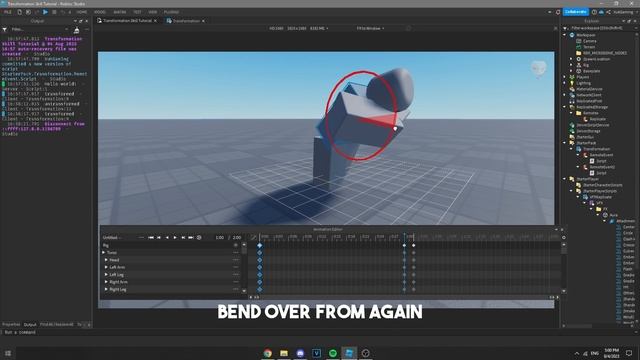
Task: Play animation in reverse in Animation Editor
Action: click(x=167, y=238)
